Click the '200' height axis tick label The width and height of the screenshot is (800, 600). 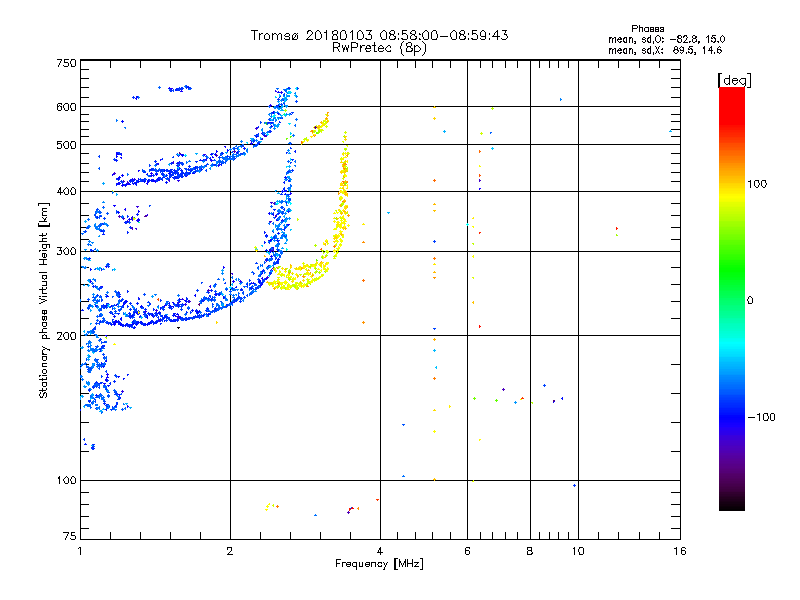coord(66,336)
